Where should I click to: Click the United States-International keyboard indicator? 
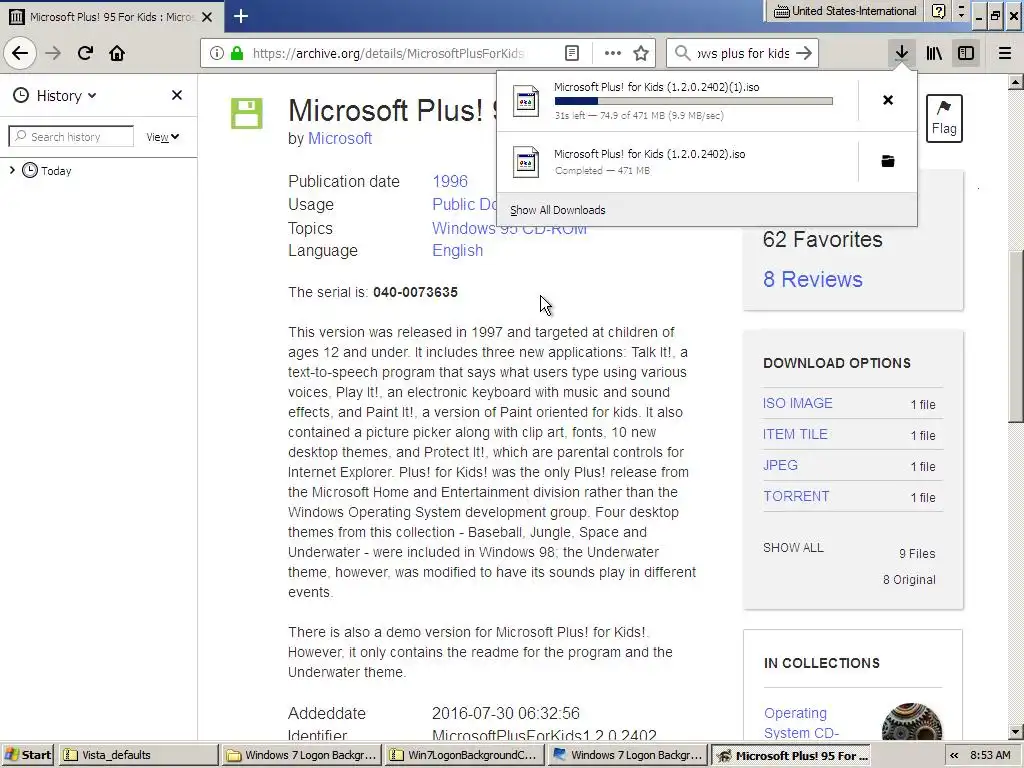tap(845, 11)
